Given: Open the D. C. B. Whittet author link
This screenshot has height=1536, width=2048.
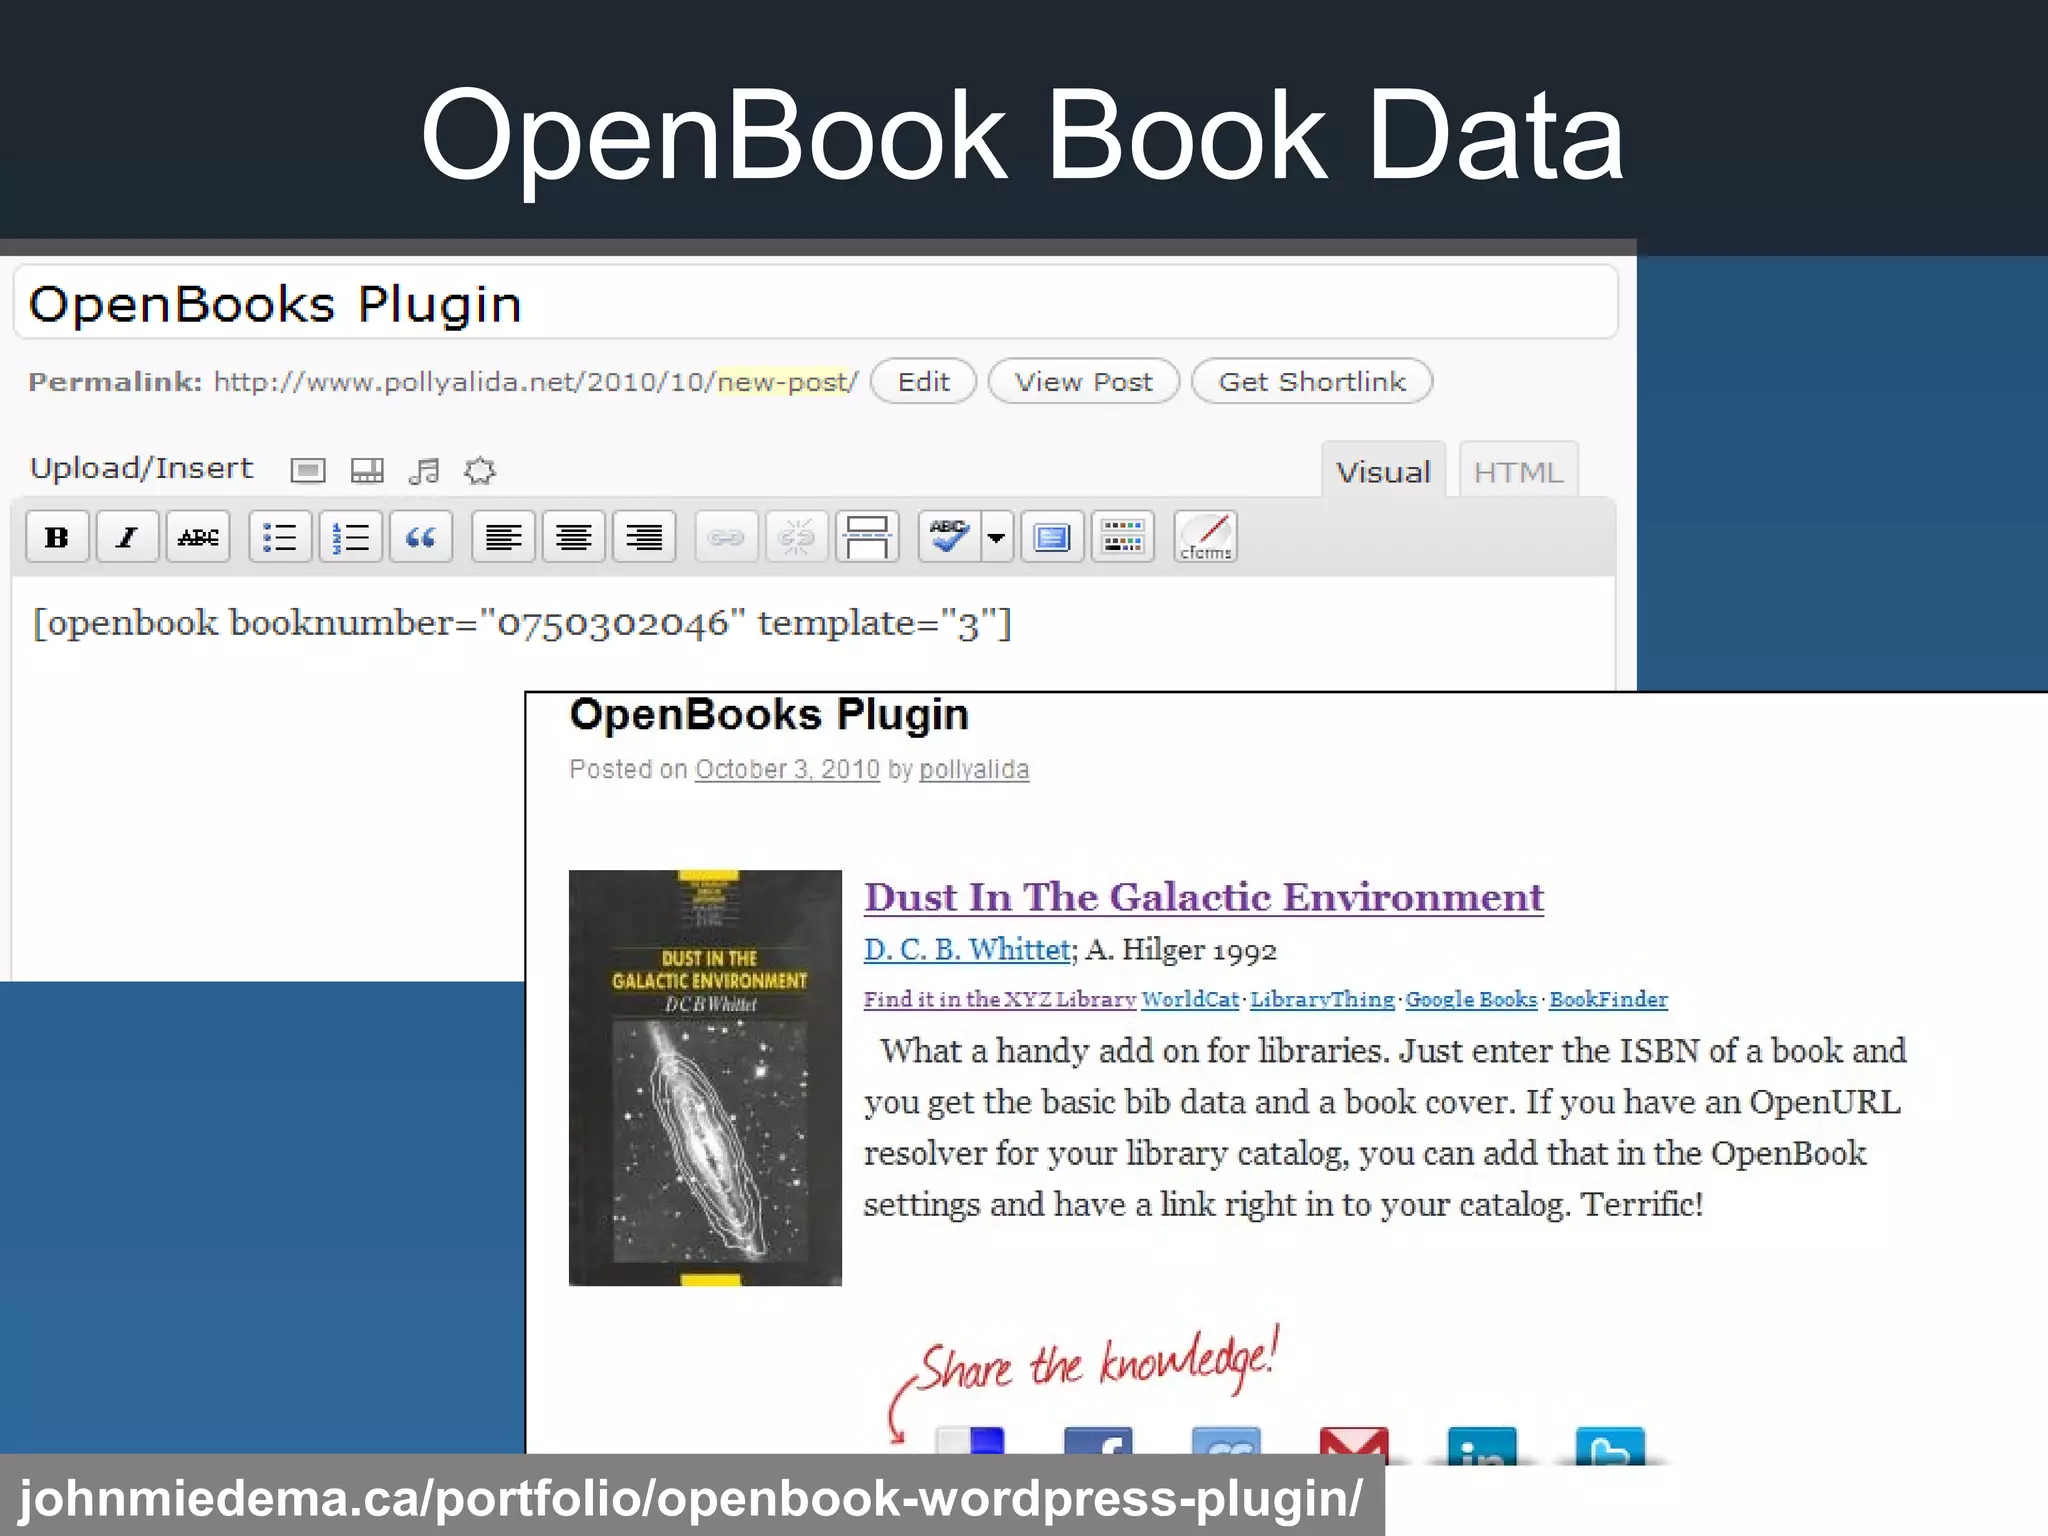Looking at the screenshot, I should (x=967, y=949).
